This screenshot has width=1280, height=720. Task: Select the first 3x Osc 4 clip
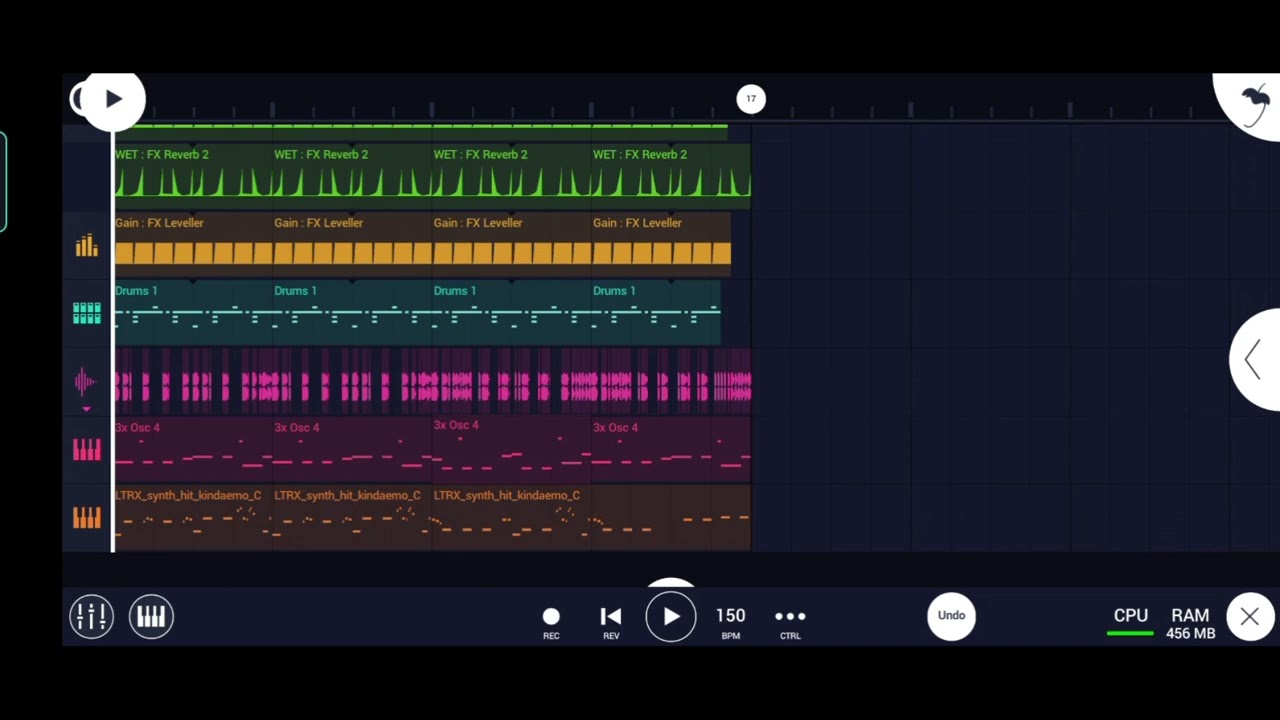click(192, 449)
